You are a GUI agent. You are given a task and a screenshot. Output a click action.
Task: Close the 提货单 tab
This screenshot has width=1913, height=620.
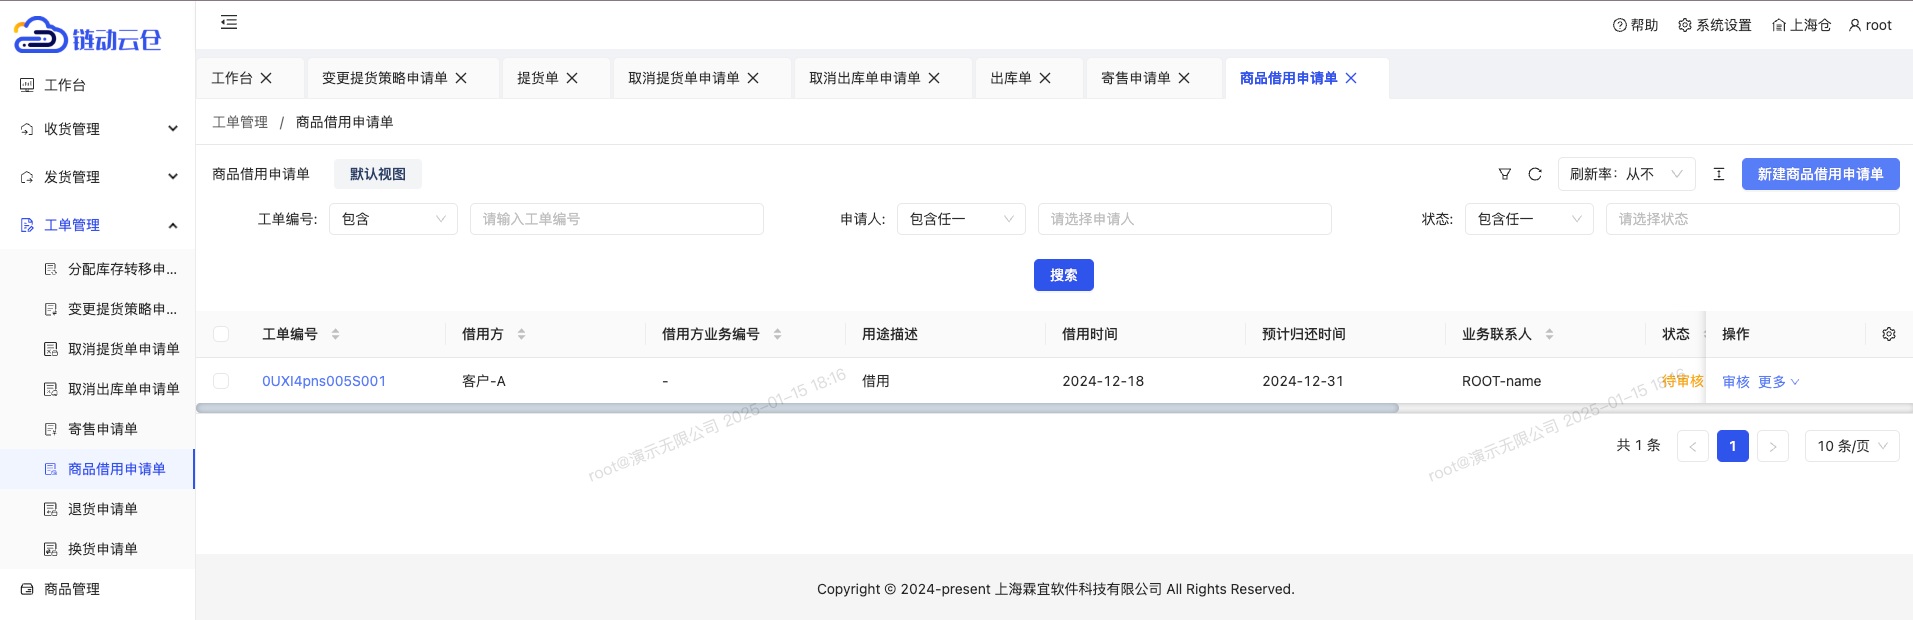point(572,78)
